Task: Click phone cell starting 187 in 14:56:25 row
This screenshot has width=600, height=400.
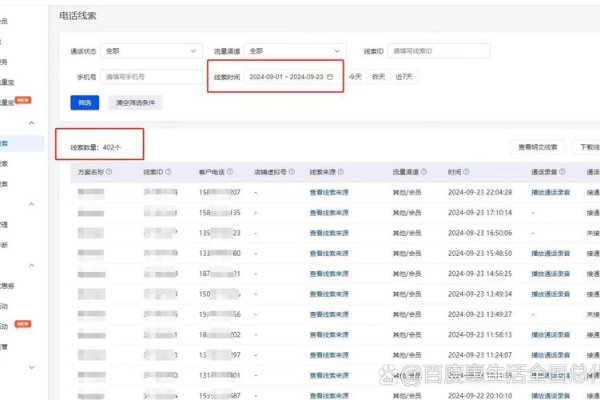Action: tap(220, 274)
